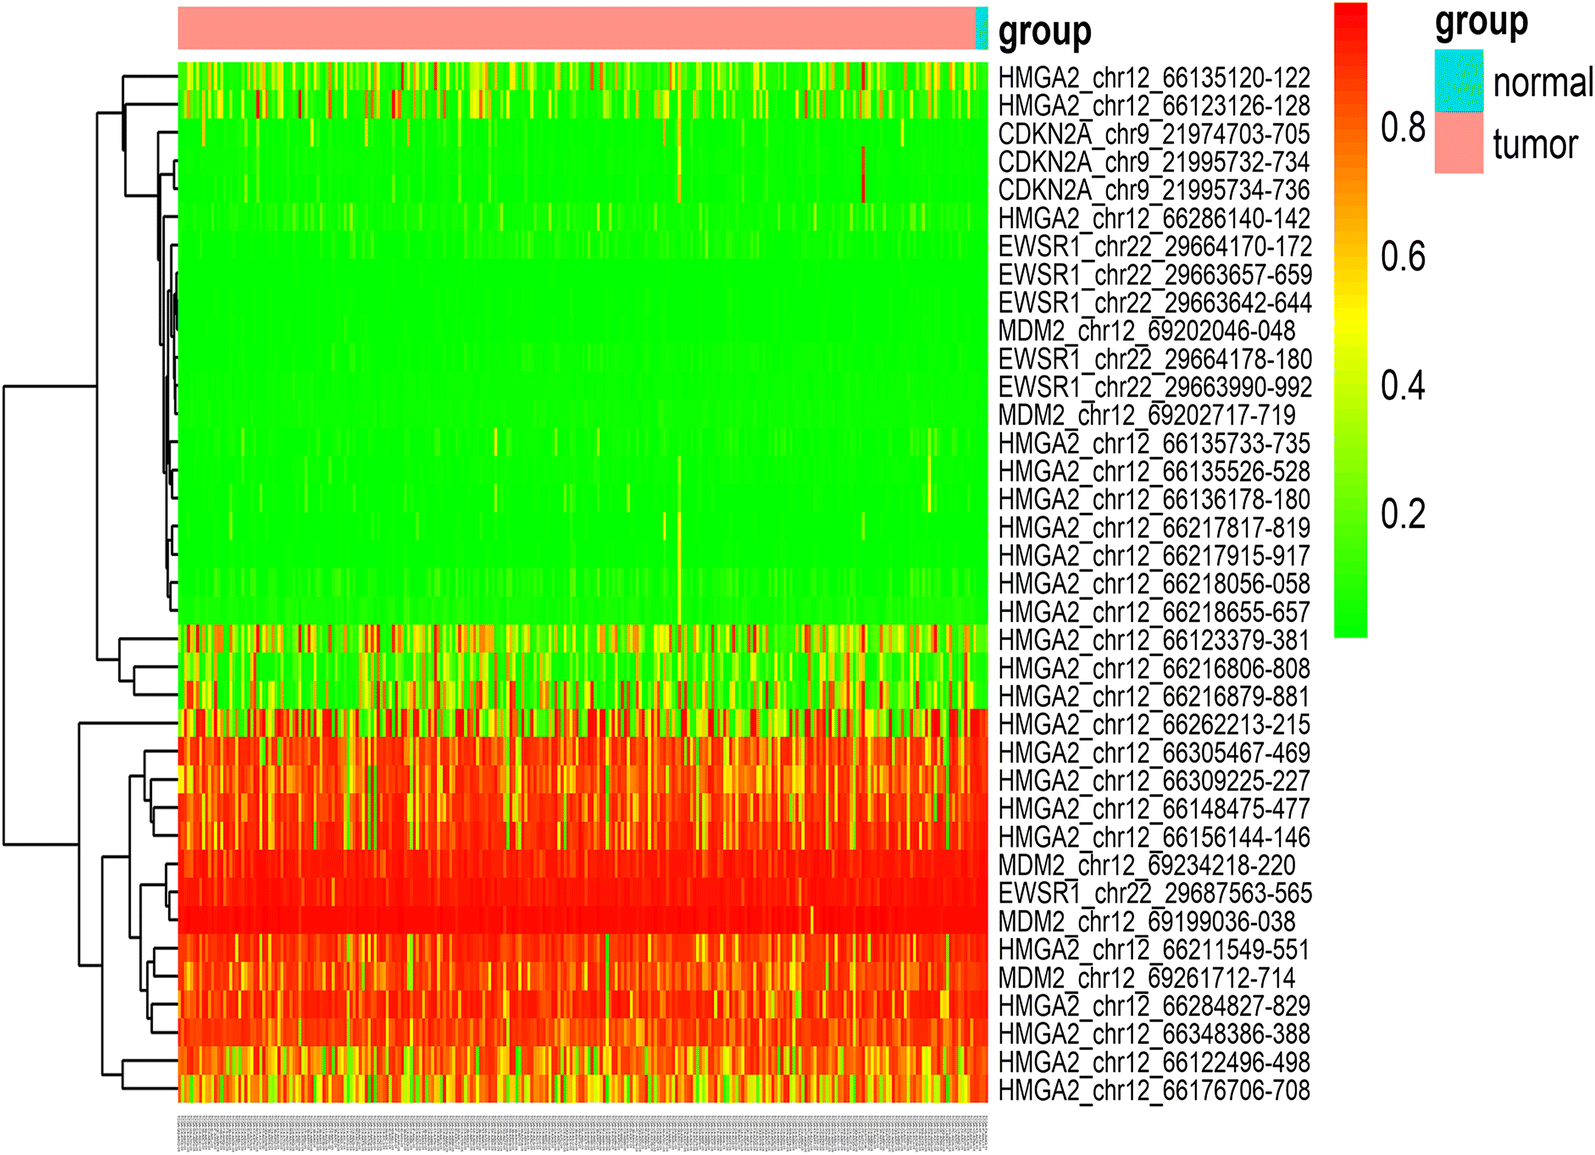This screenshot has height=1155, width=1595.
Task: Select row label CDKN2A_chr9_21974703-705
Action: [1154, 133]
